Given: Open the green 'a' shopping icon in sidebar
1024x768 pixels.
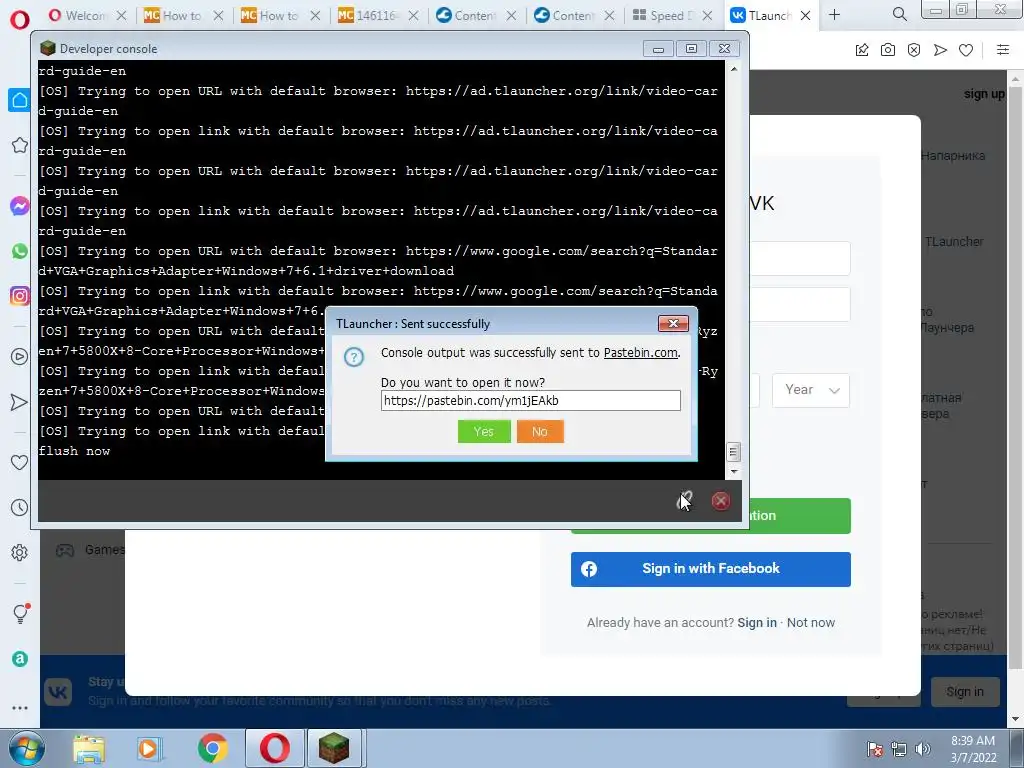Looking at the screenshot, I should (20, 659).
